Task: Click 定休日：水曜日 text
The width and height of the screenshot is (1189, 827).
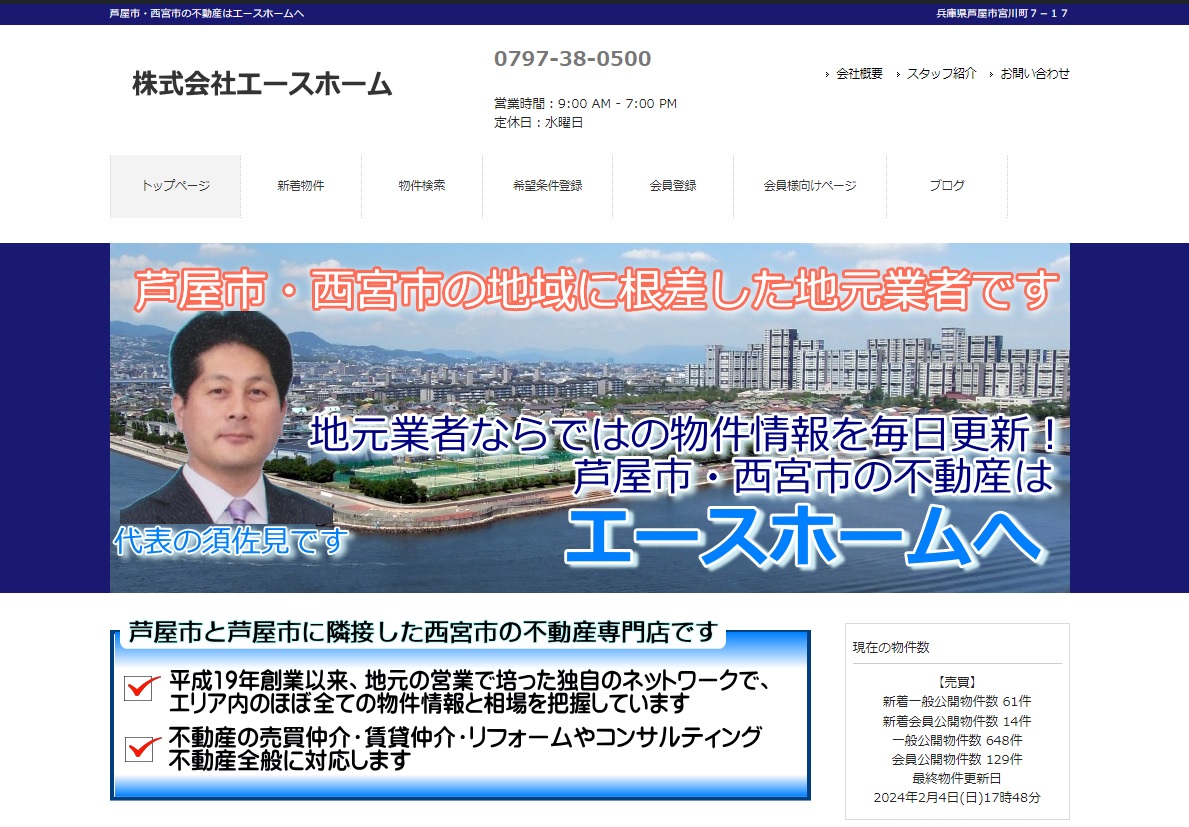Action: coord(538,122)
